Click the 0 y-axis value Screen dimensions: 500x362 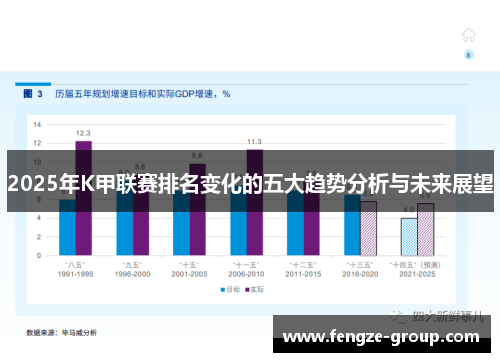(x=39, y=256)
